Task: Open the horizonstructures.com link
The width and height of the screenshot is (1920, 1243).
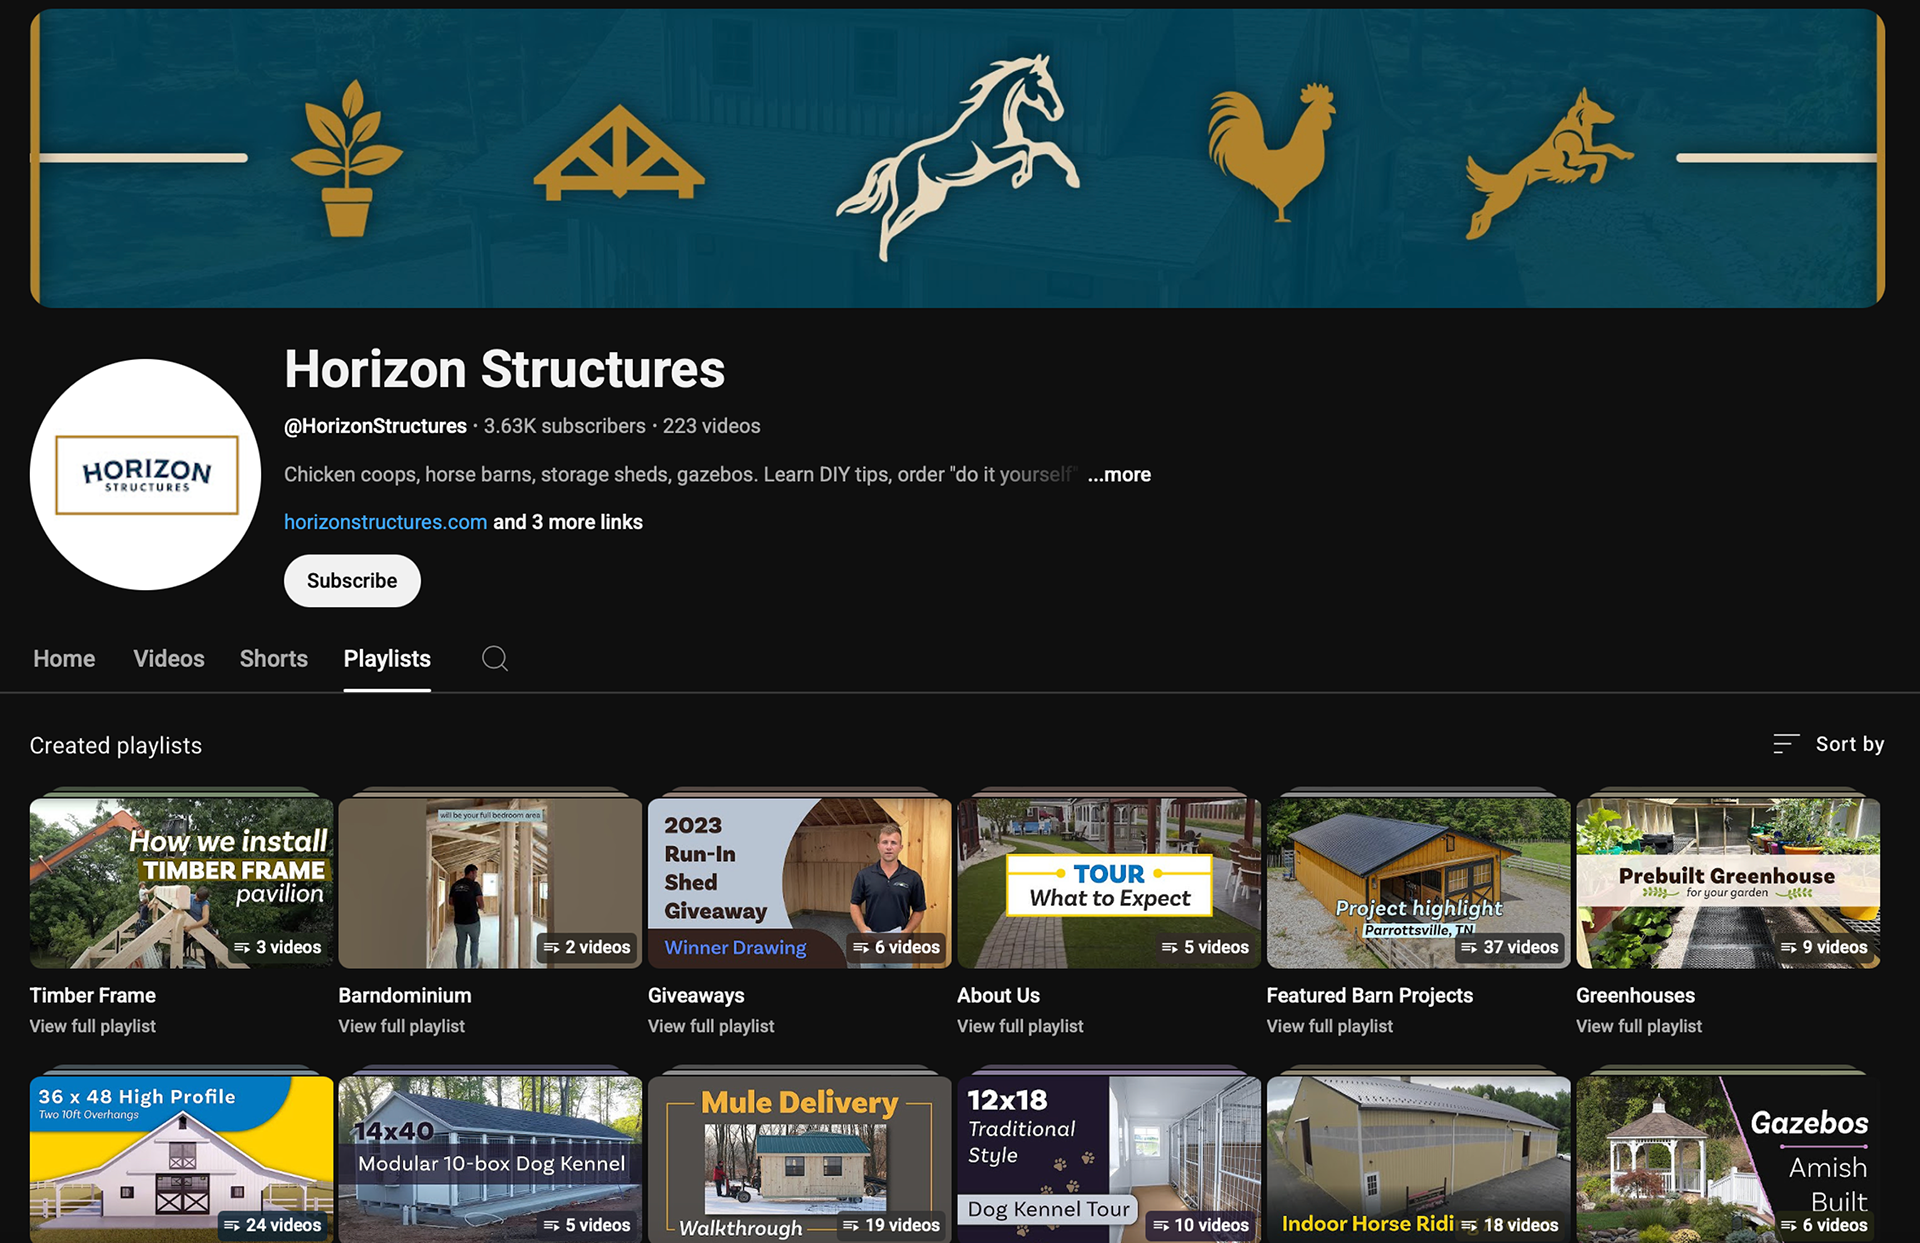Action: coord(385,522)
